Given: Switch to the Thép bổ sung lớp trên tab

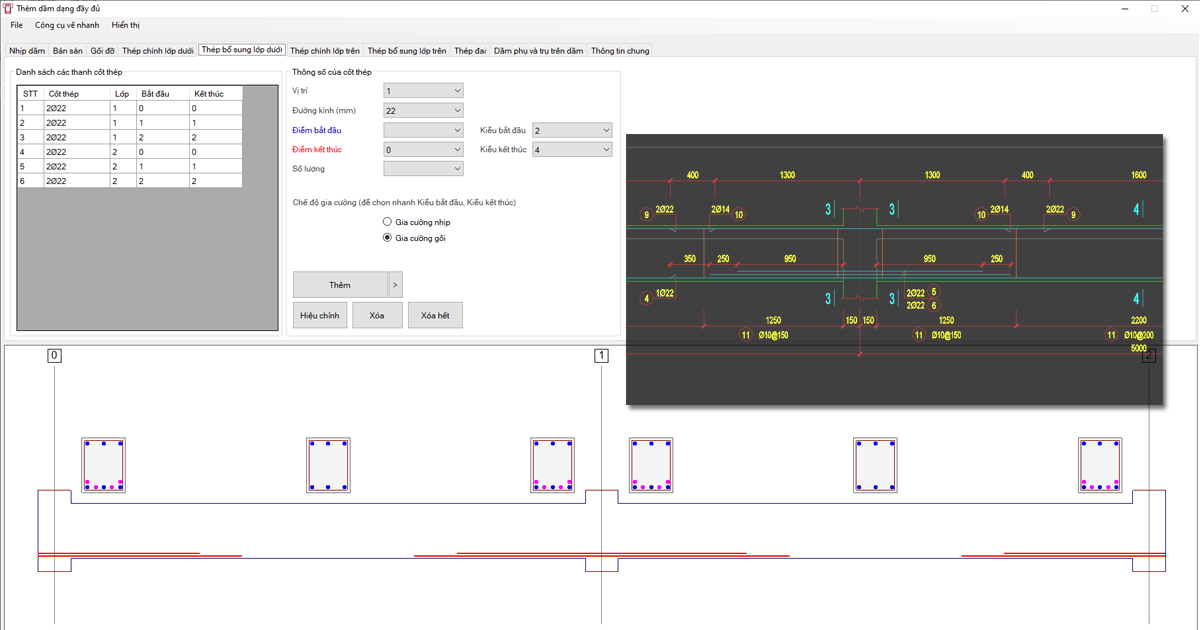Looking at the screenshot, I should [407, 50].
